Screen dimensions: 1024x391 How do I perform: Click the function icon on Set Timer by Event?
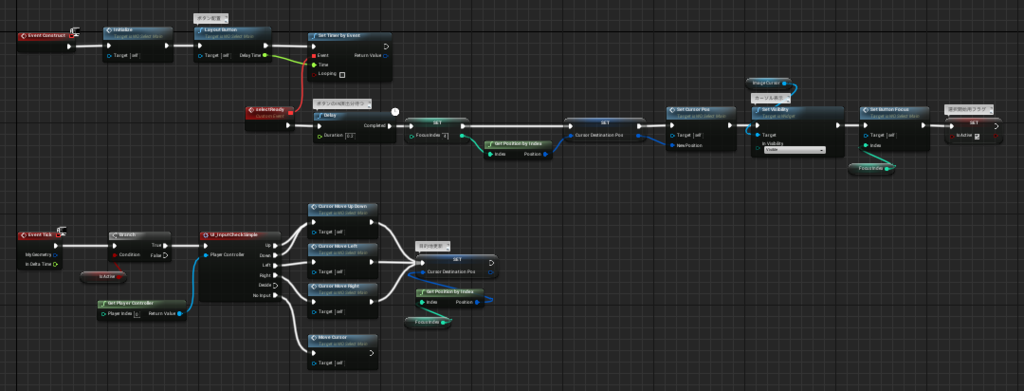click(313, 36)
